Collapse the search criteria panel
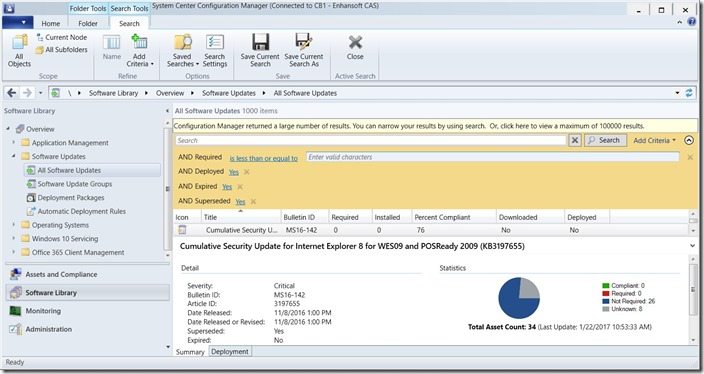This screenshot has width=704, height=374. point(689,141)
